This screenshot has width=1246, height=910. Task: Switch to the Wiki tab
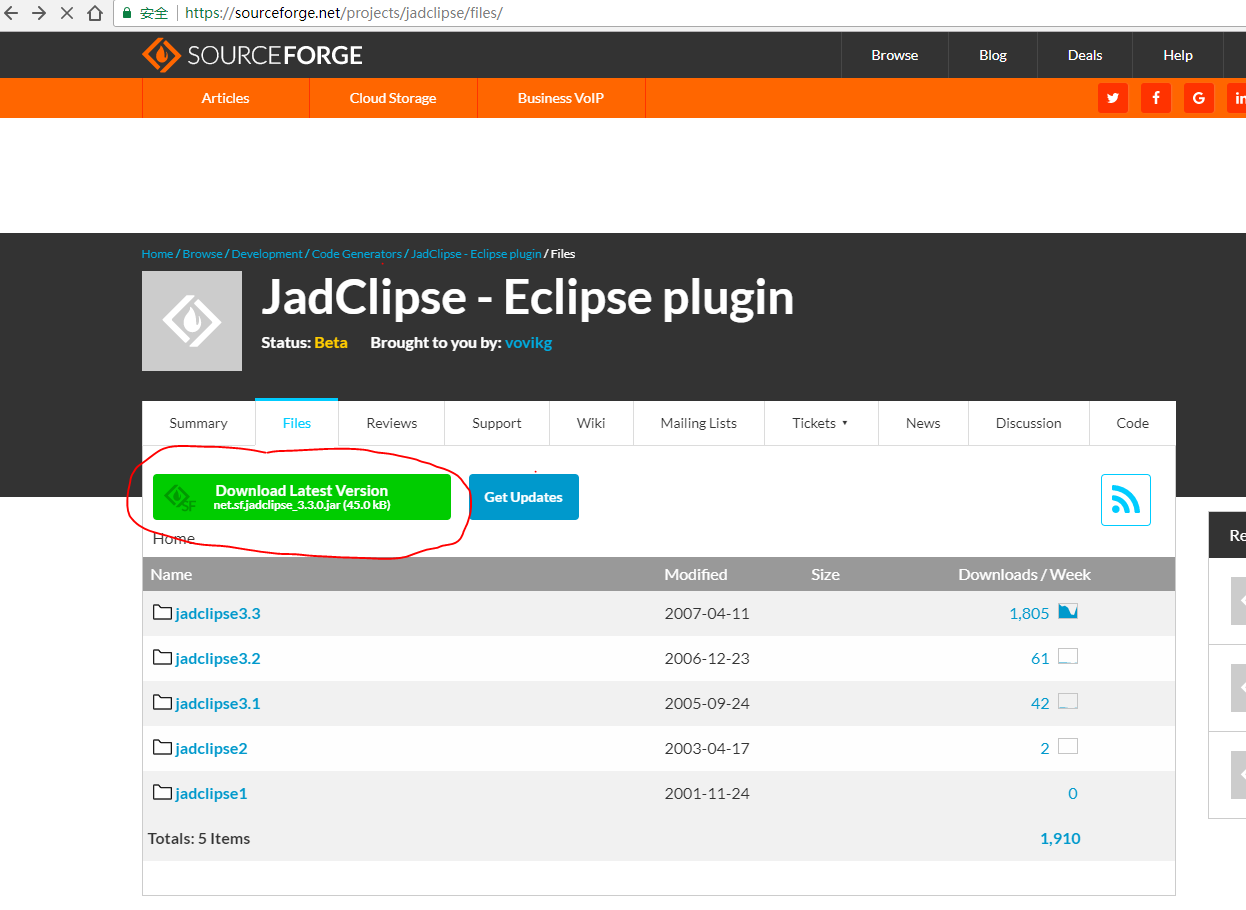click(x=591, y=423)
